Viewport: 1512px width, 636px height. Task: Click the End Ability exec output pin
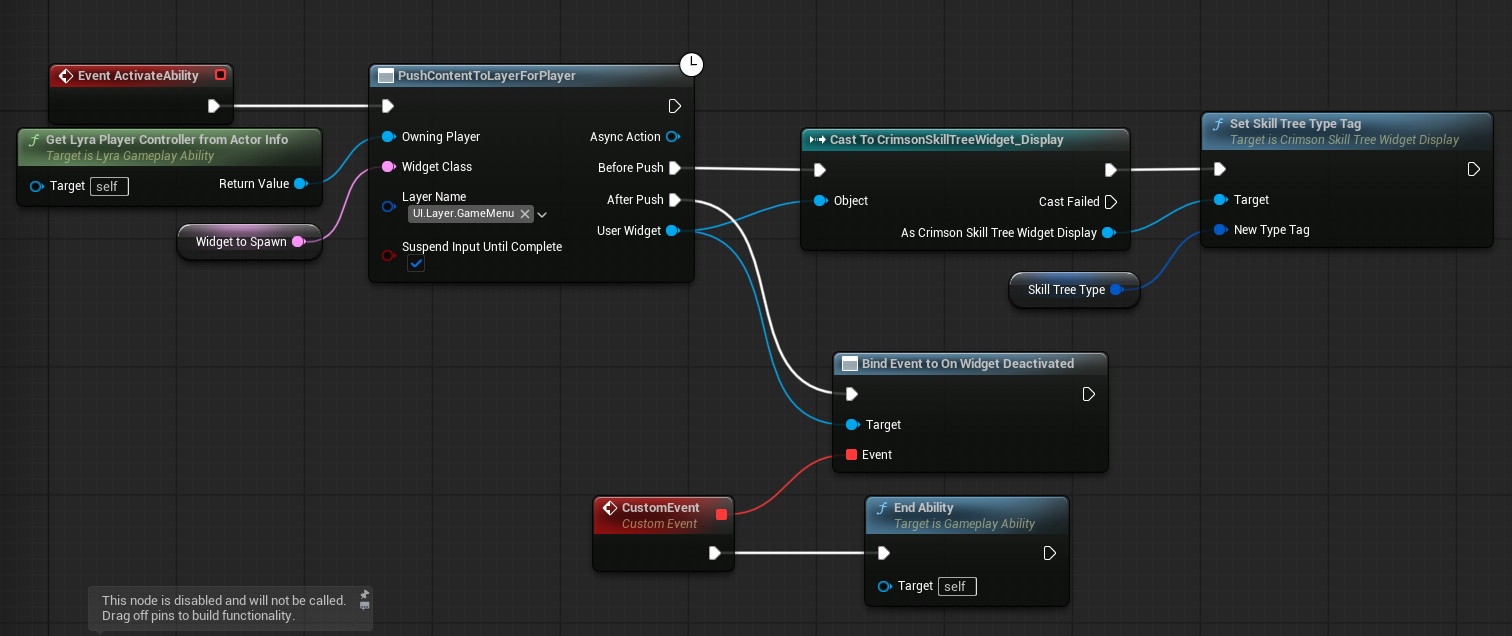tap(1050, 553)
